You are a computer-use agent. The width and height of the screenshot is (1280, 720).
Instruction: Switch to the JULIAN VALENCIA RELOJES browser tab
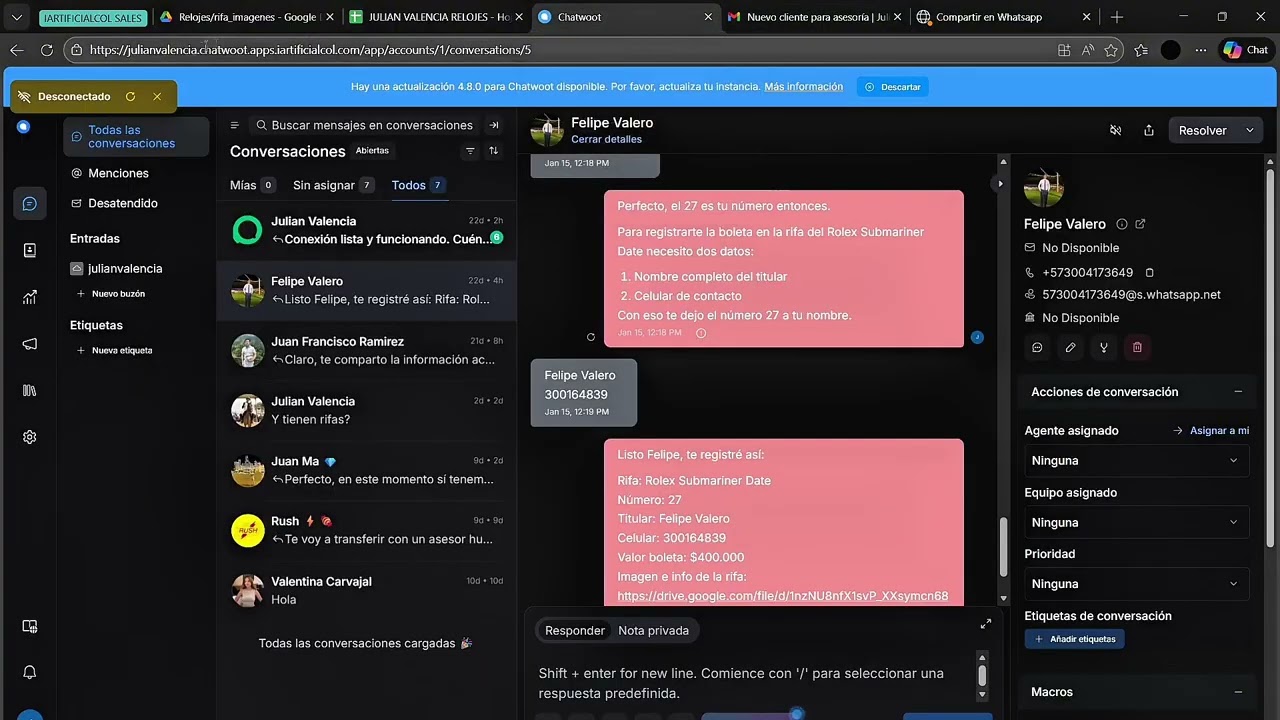pyautogui.click(x=435, y=17)
